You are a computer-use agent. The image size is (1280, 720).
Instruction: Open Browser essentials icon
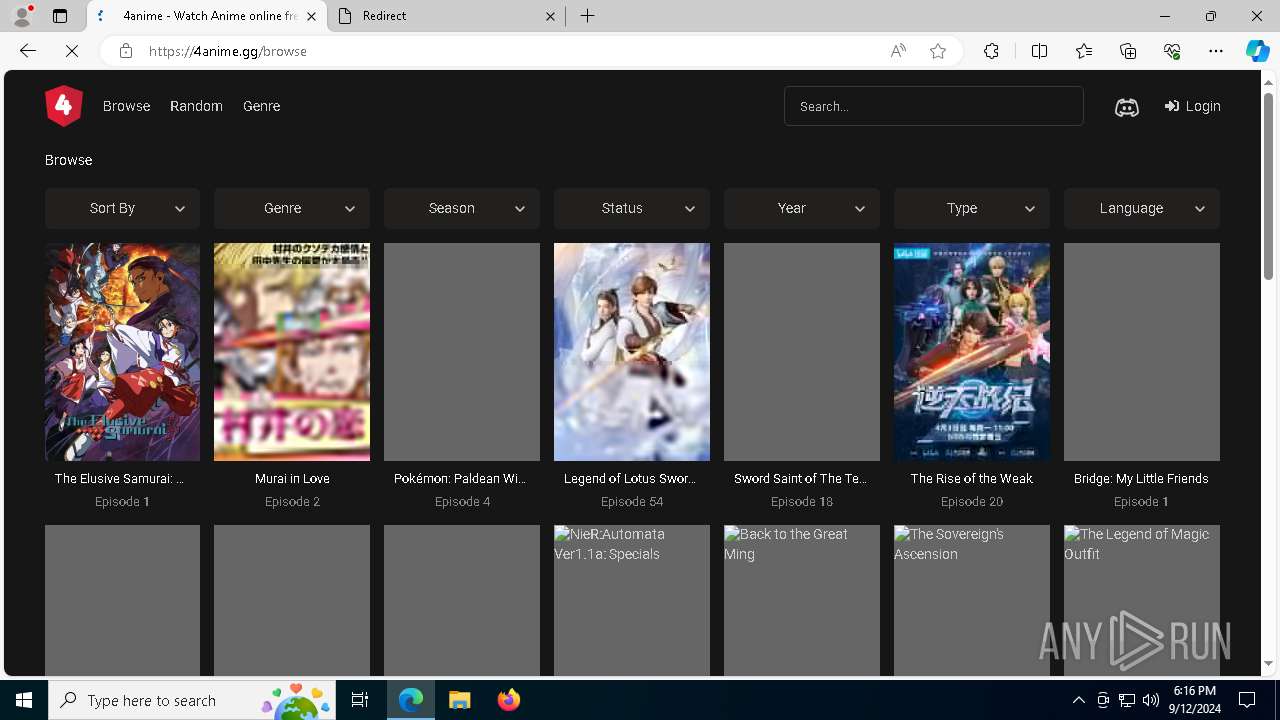1172,51
